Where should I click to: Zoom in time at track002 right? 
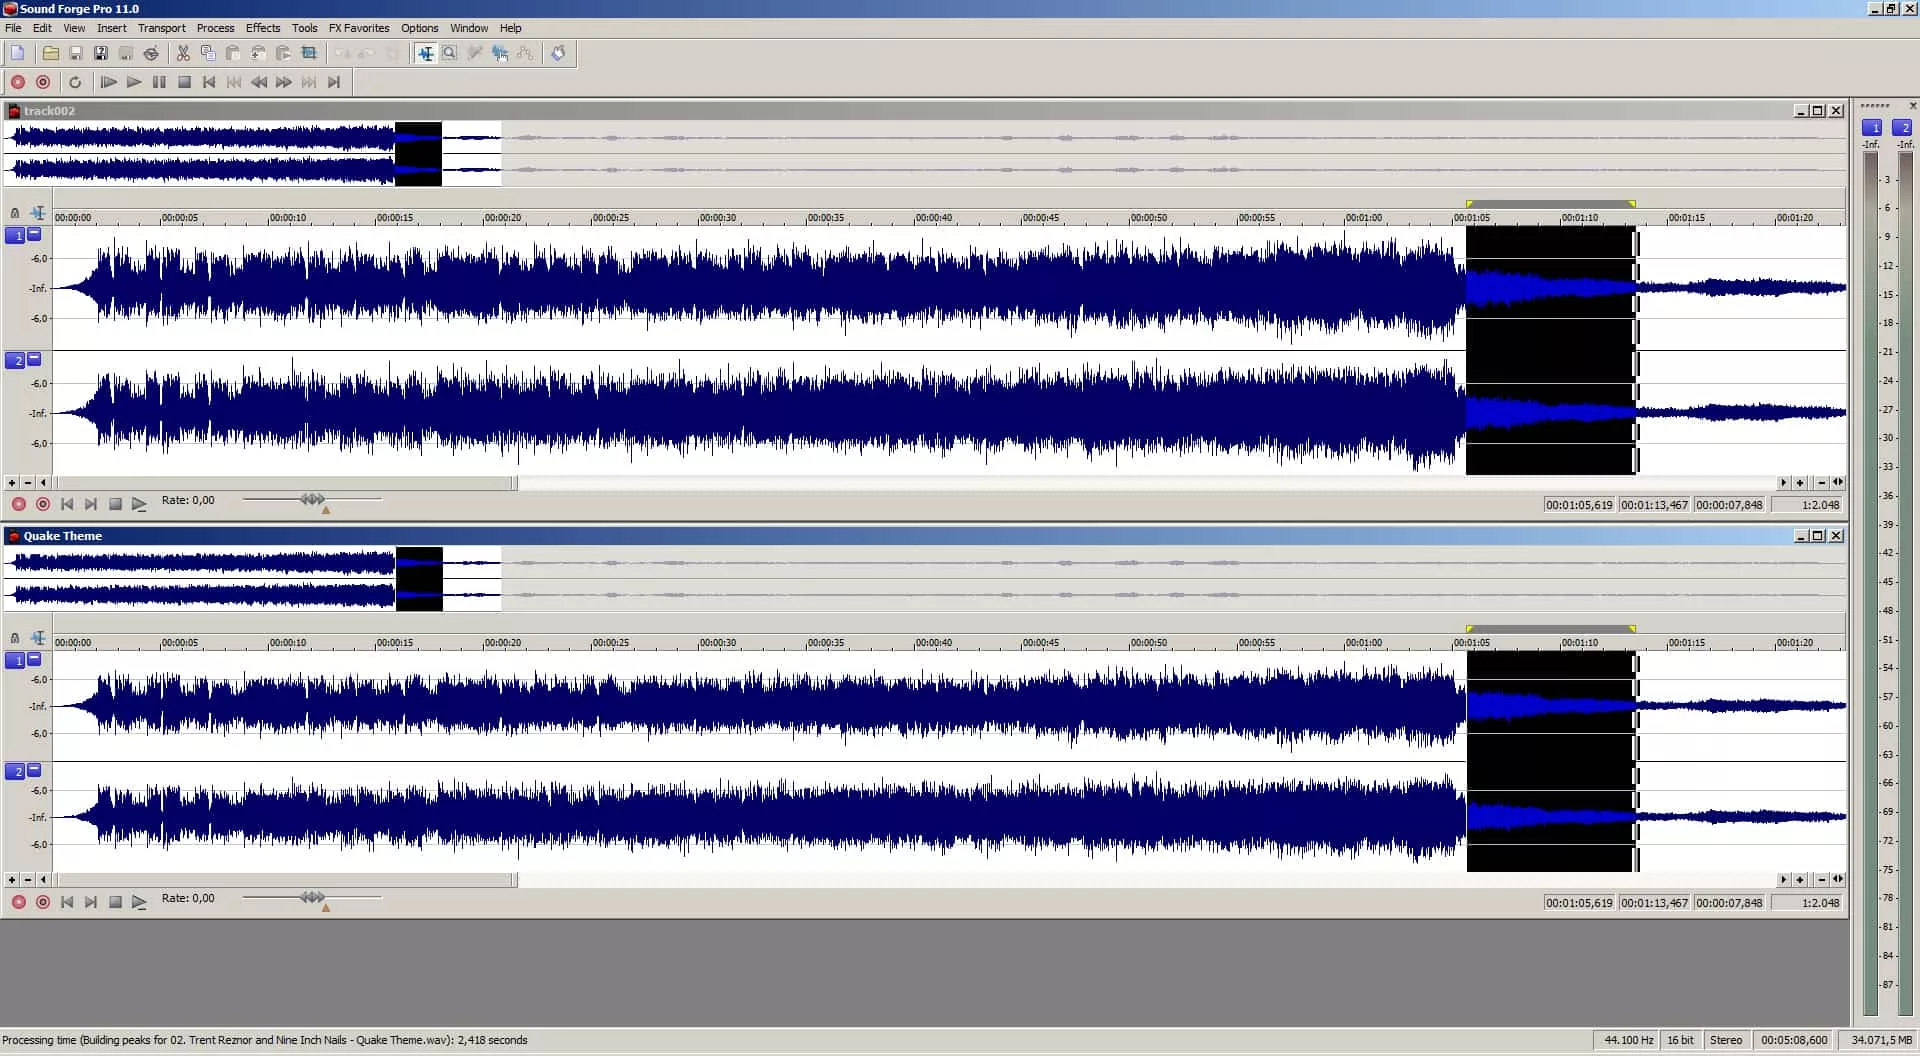[1800, 482]
